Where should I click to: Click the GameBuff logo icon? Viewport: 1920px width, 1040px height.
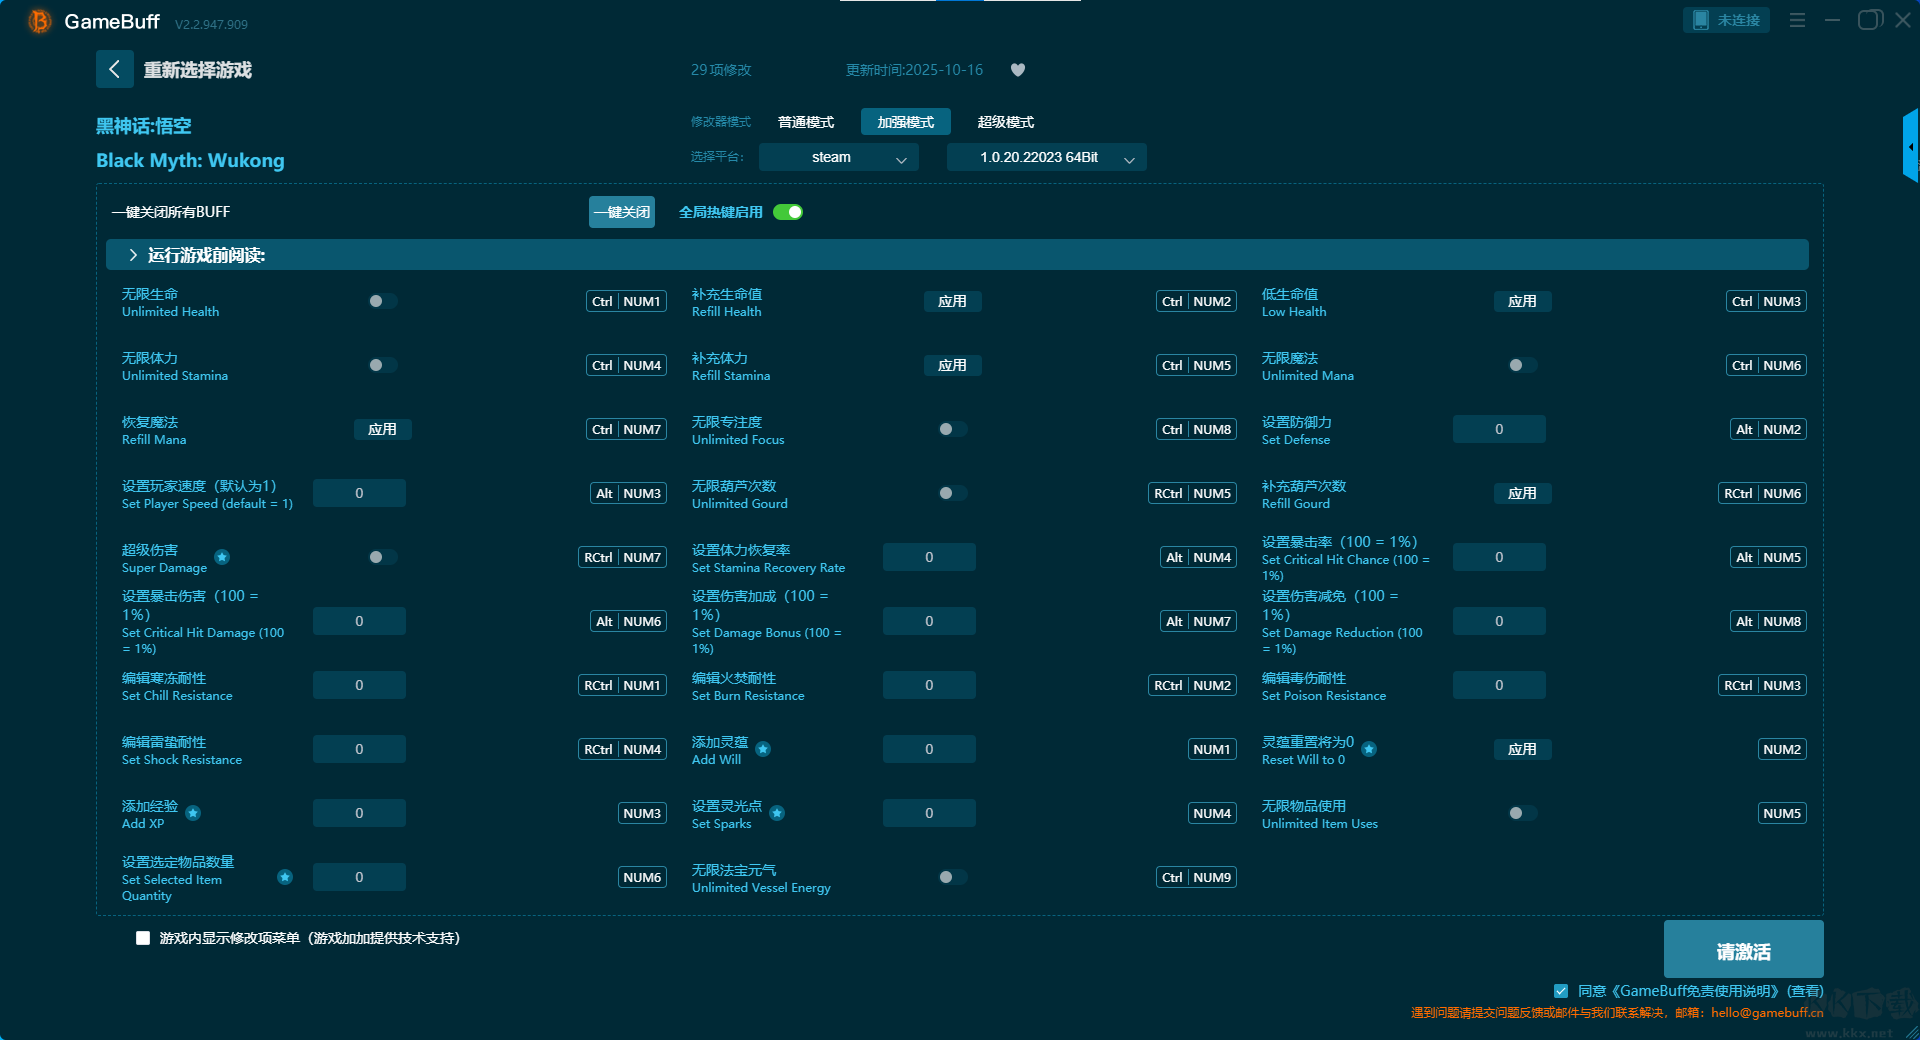coord(39,21)
